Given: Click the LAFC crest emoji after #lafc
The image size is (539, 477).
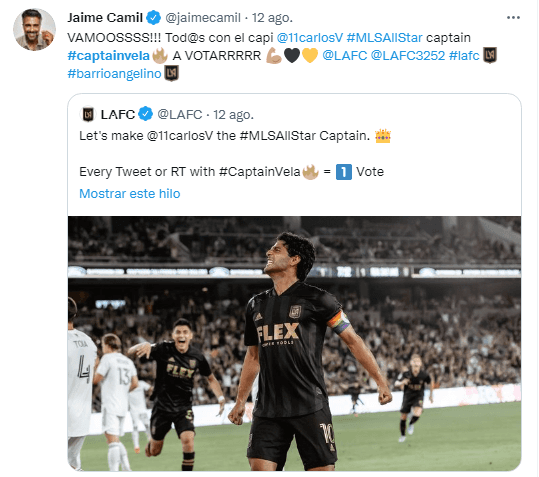Looking at the screenshot, I should click(490, 55).
